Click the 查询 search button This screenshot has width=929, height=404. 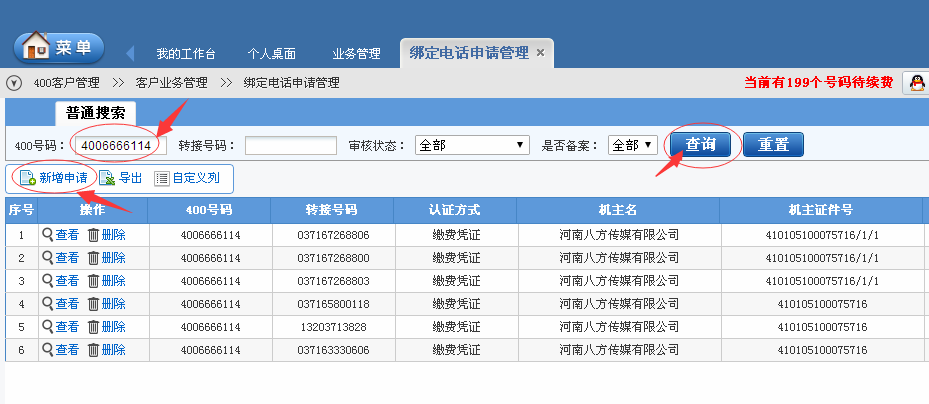[700, 145]
